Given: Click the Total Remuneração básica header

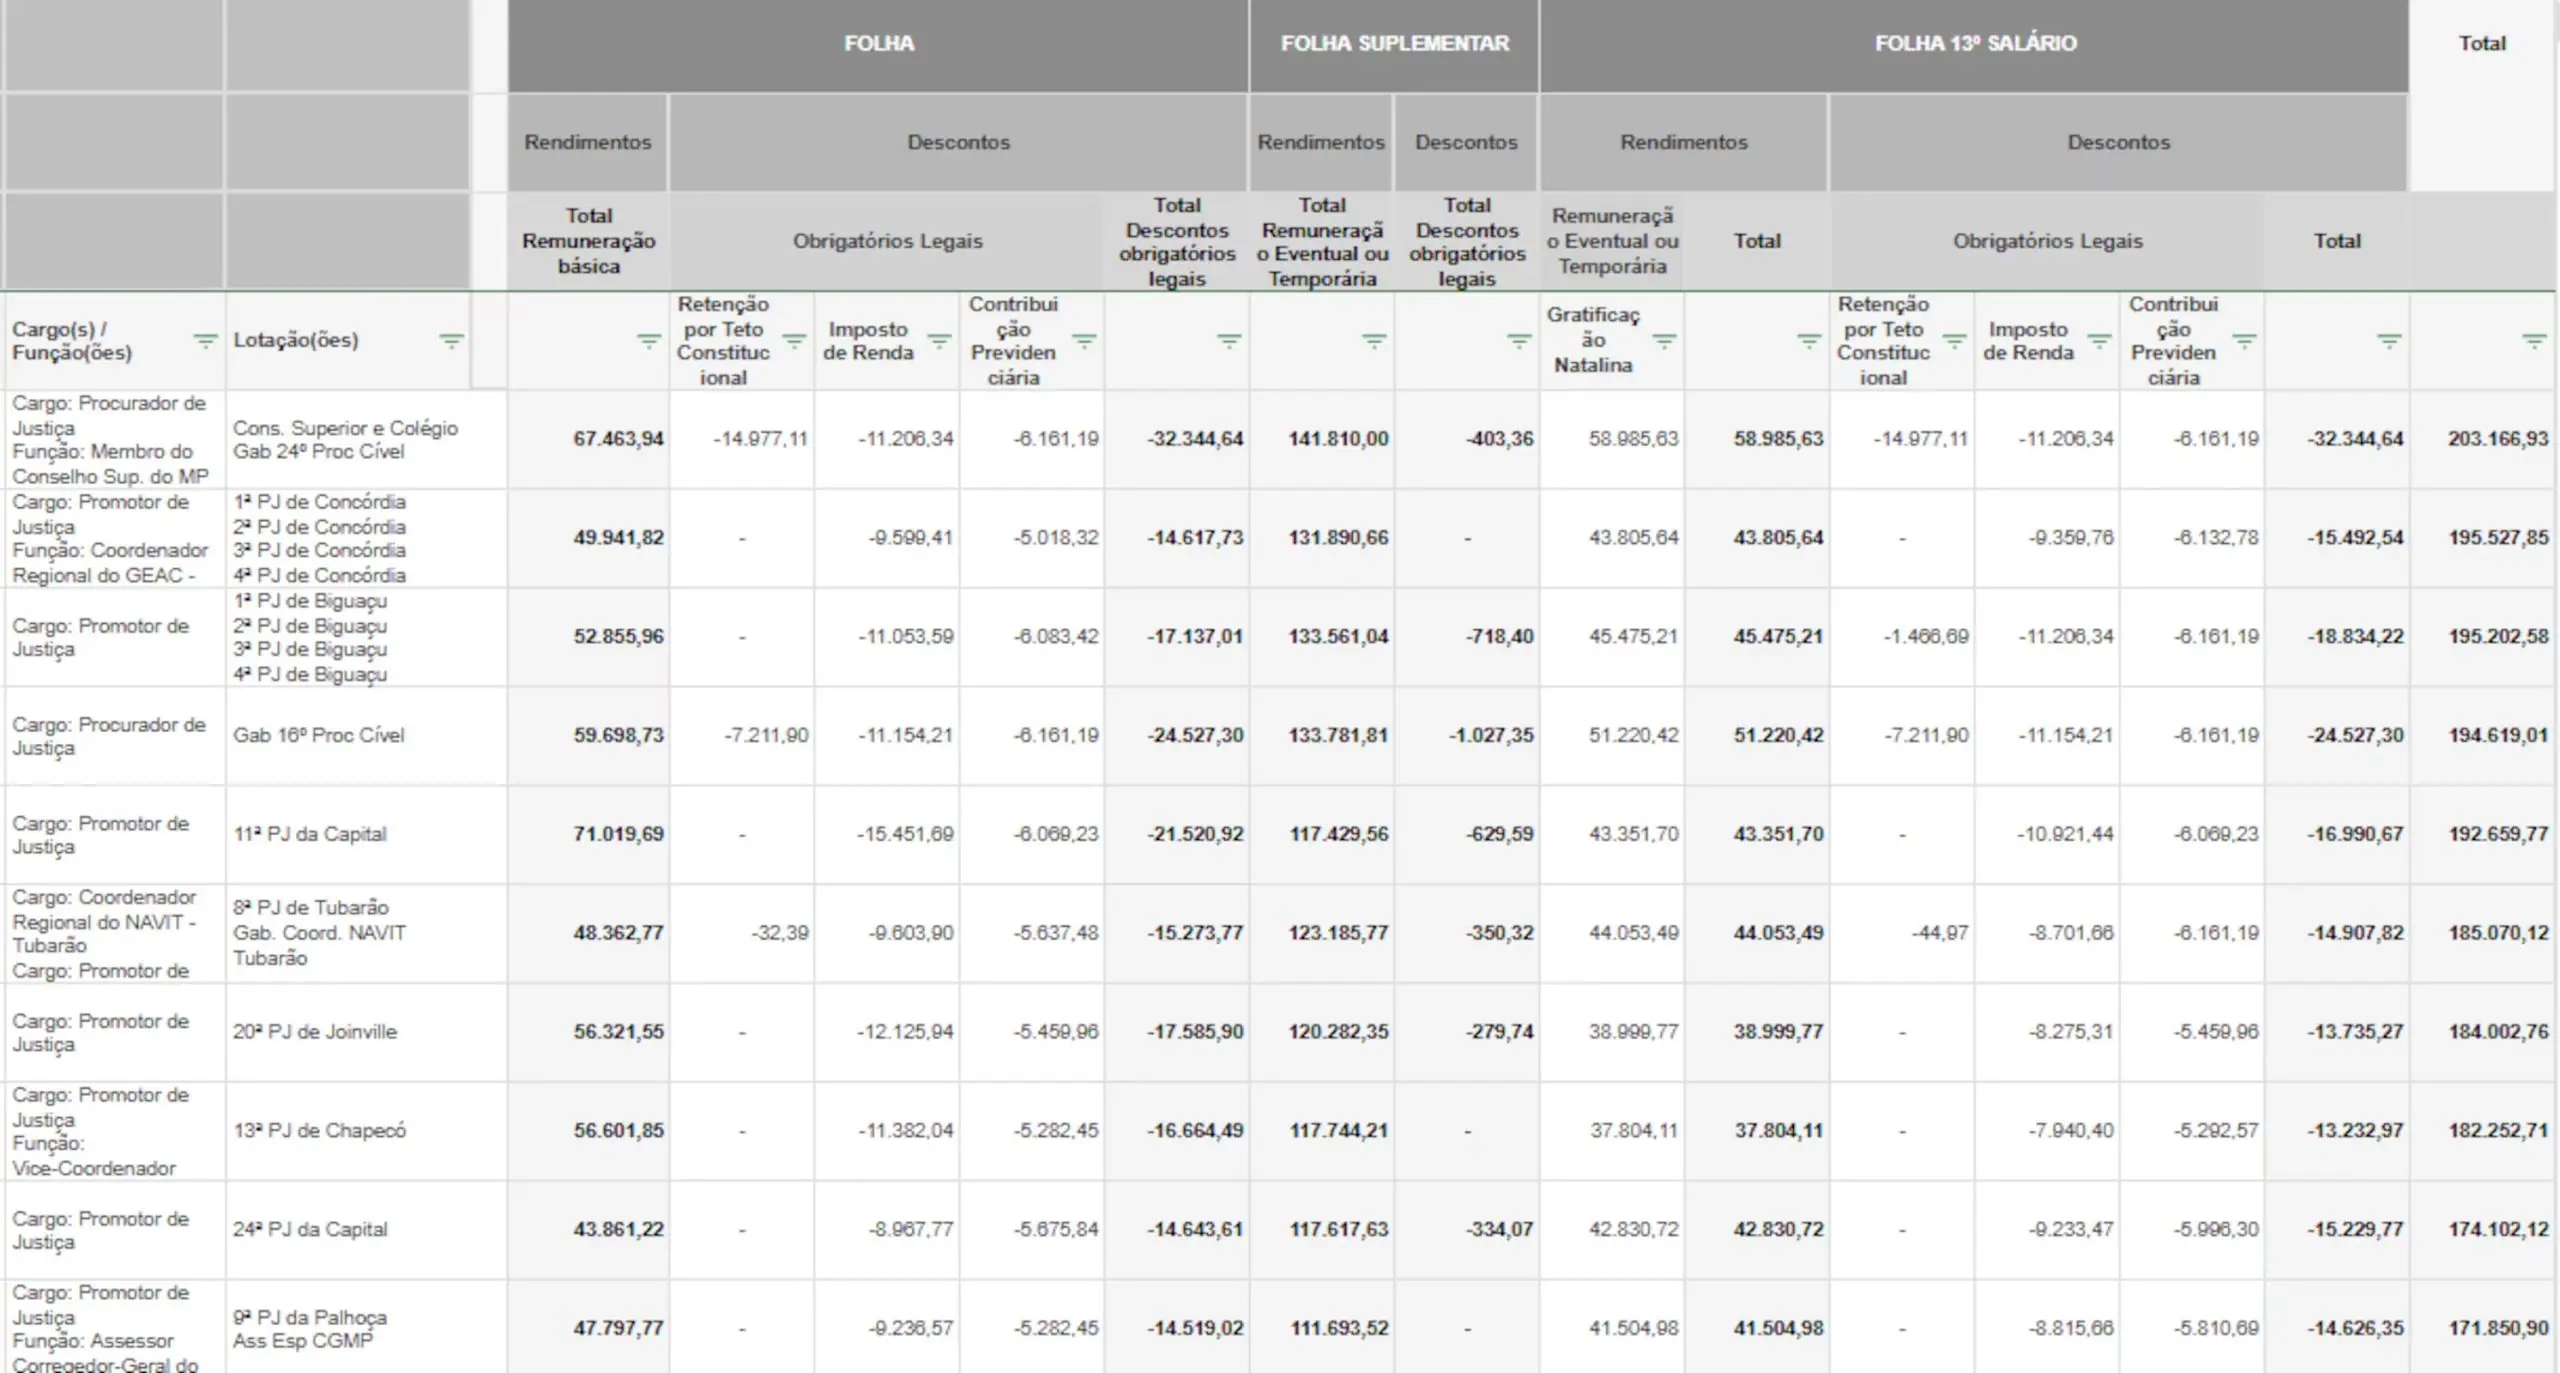Looking at the screenshot, I should coord(588,241).
